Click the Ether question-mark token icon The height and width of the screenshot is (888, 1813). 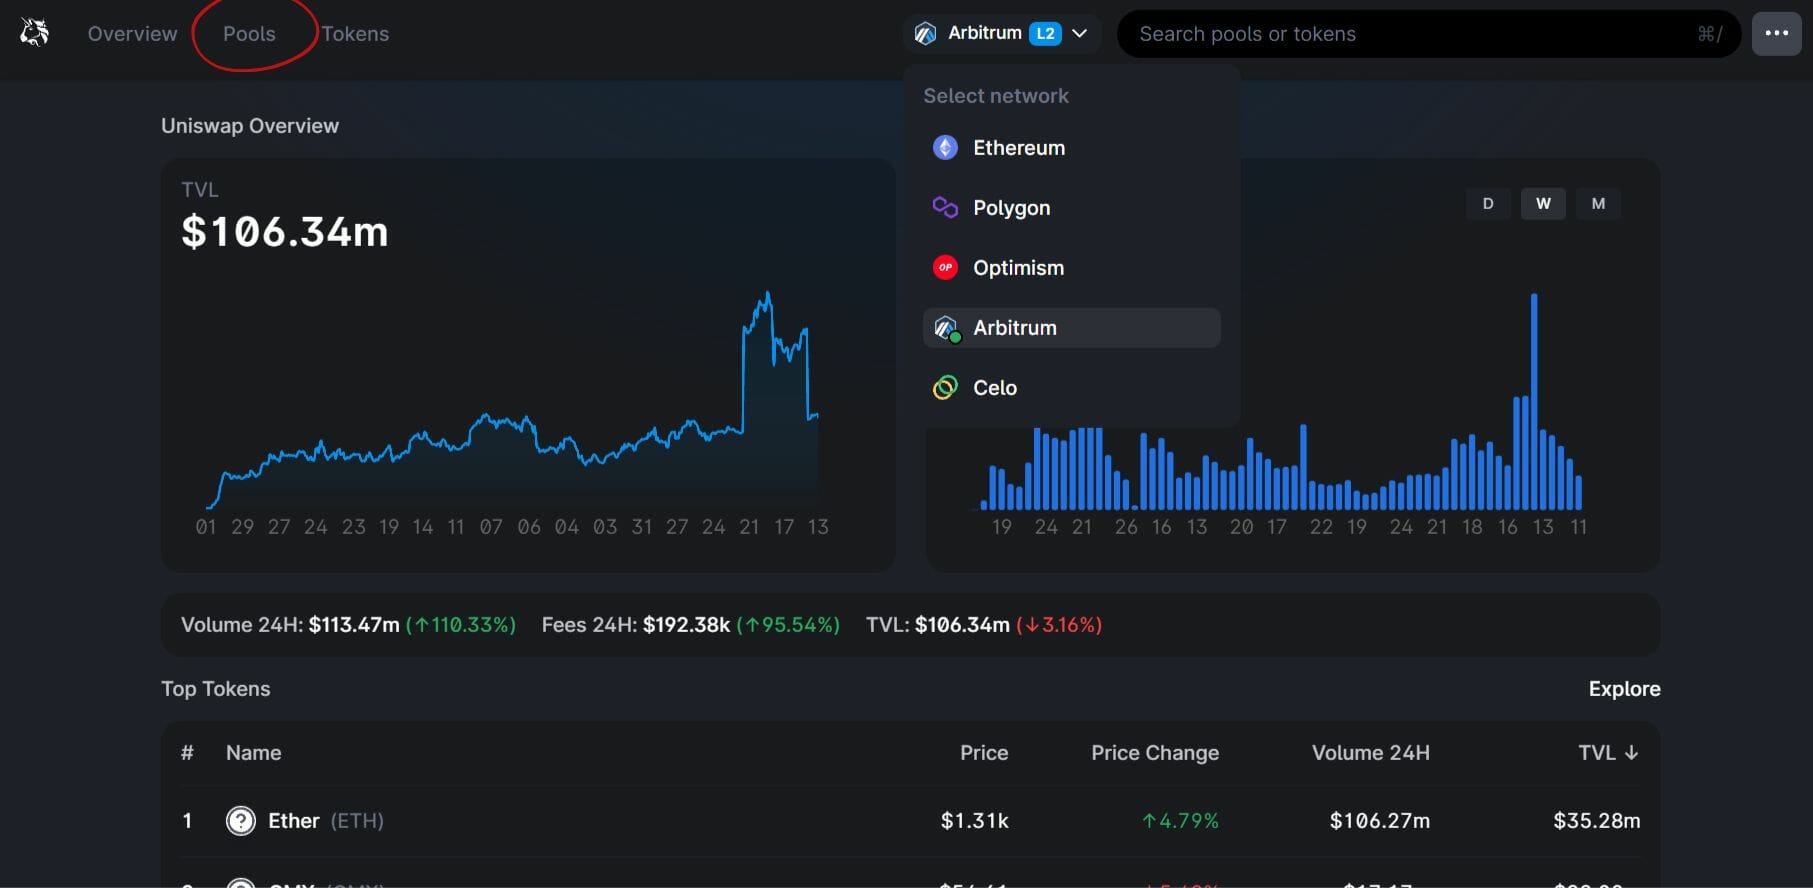[241, 821]
